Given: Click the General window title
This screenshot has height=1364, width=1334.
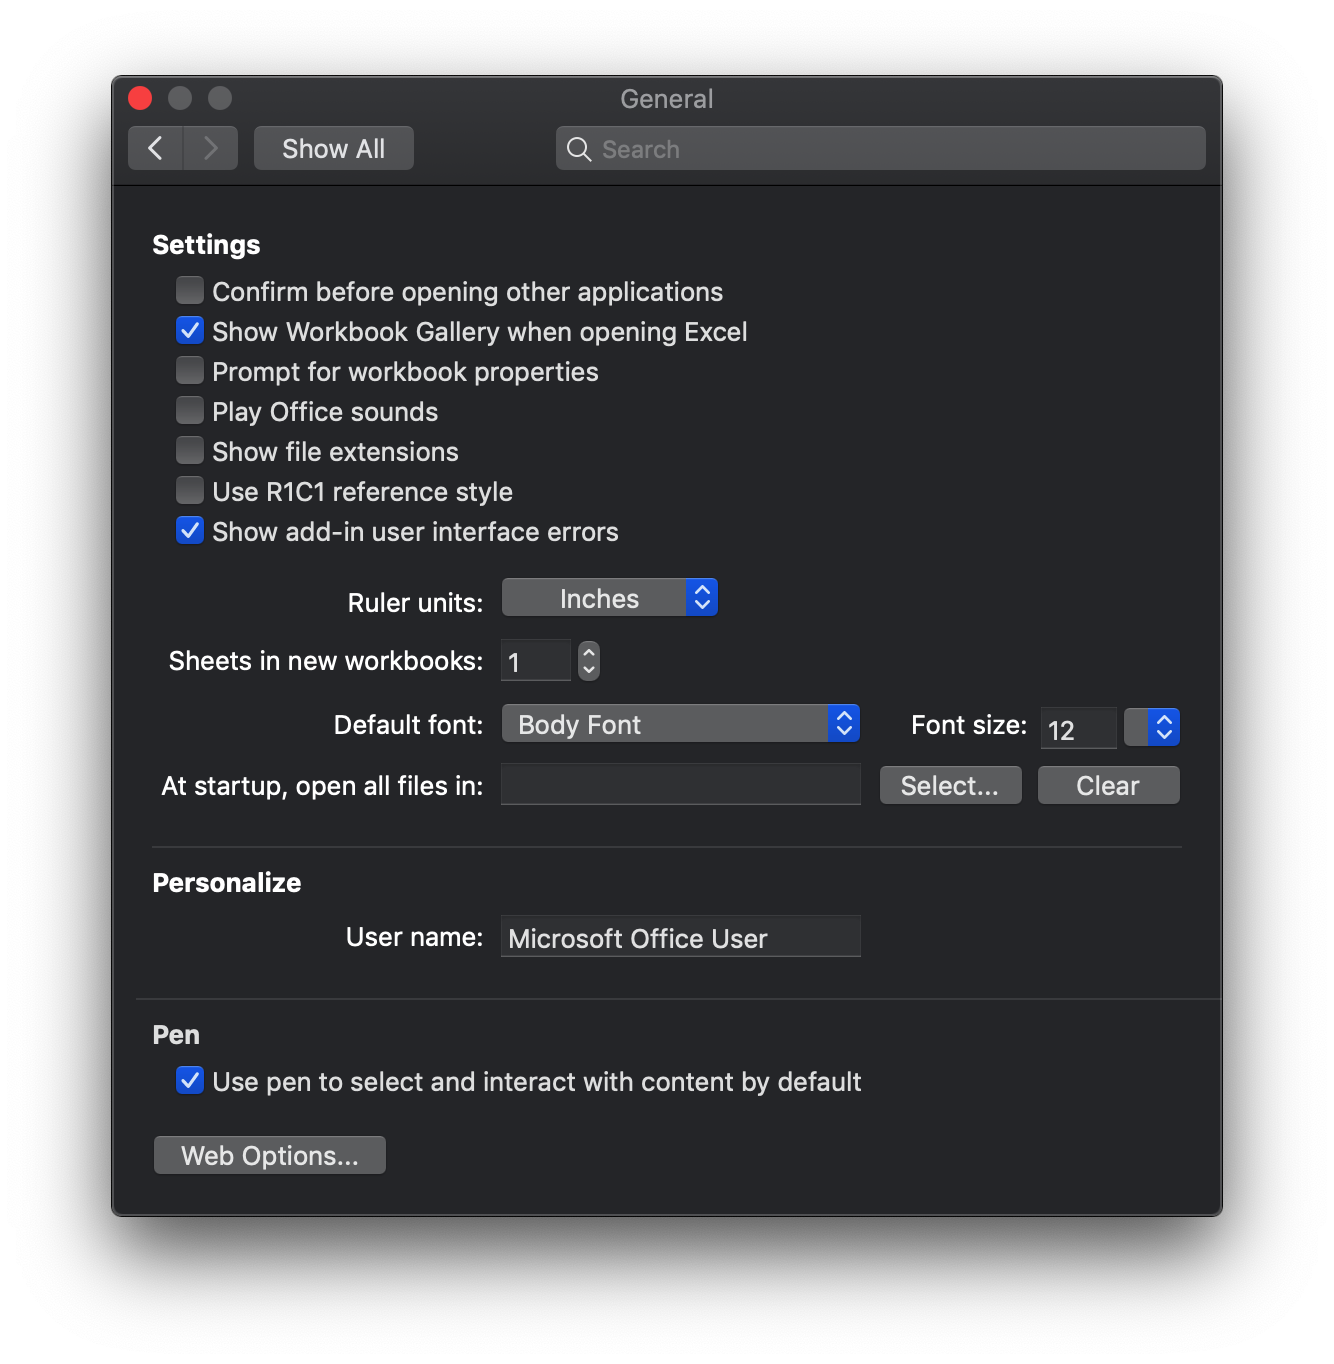Looking at the screenshot, I should coord(666,99).
